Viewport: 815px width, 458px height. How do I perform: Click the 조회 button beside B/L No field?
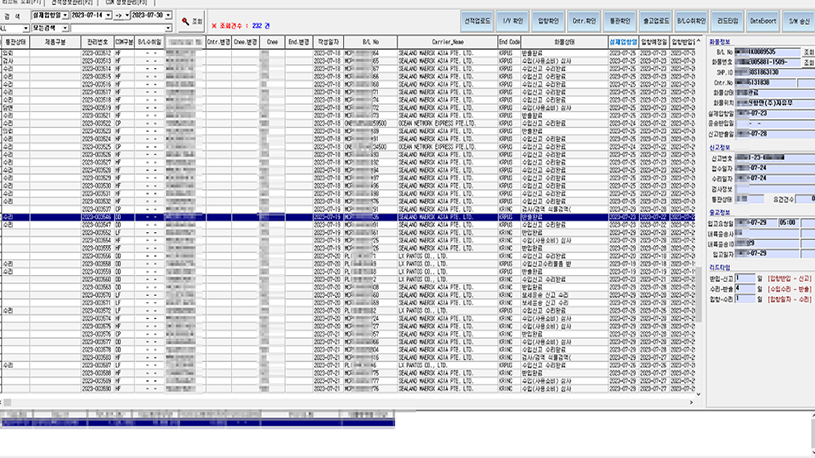coord(807,50)
